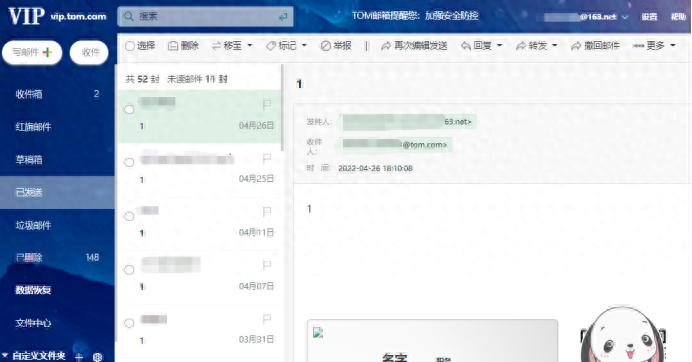Toggle the 选择 select-all checkbox
The width and height of the screenshot is (692, 362).
click(x=130, y=46)
